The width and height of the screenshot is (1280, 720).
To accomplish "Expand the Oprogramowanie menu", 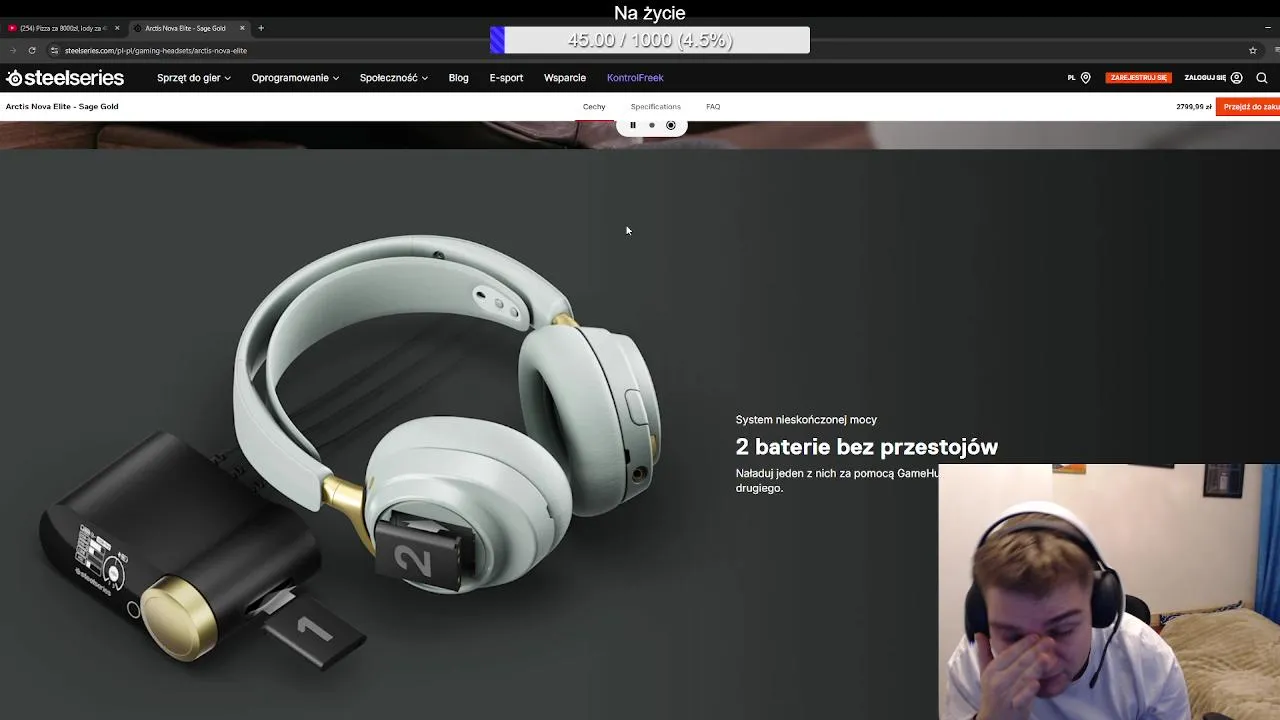I will coord(295,78).
